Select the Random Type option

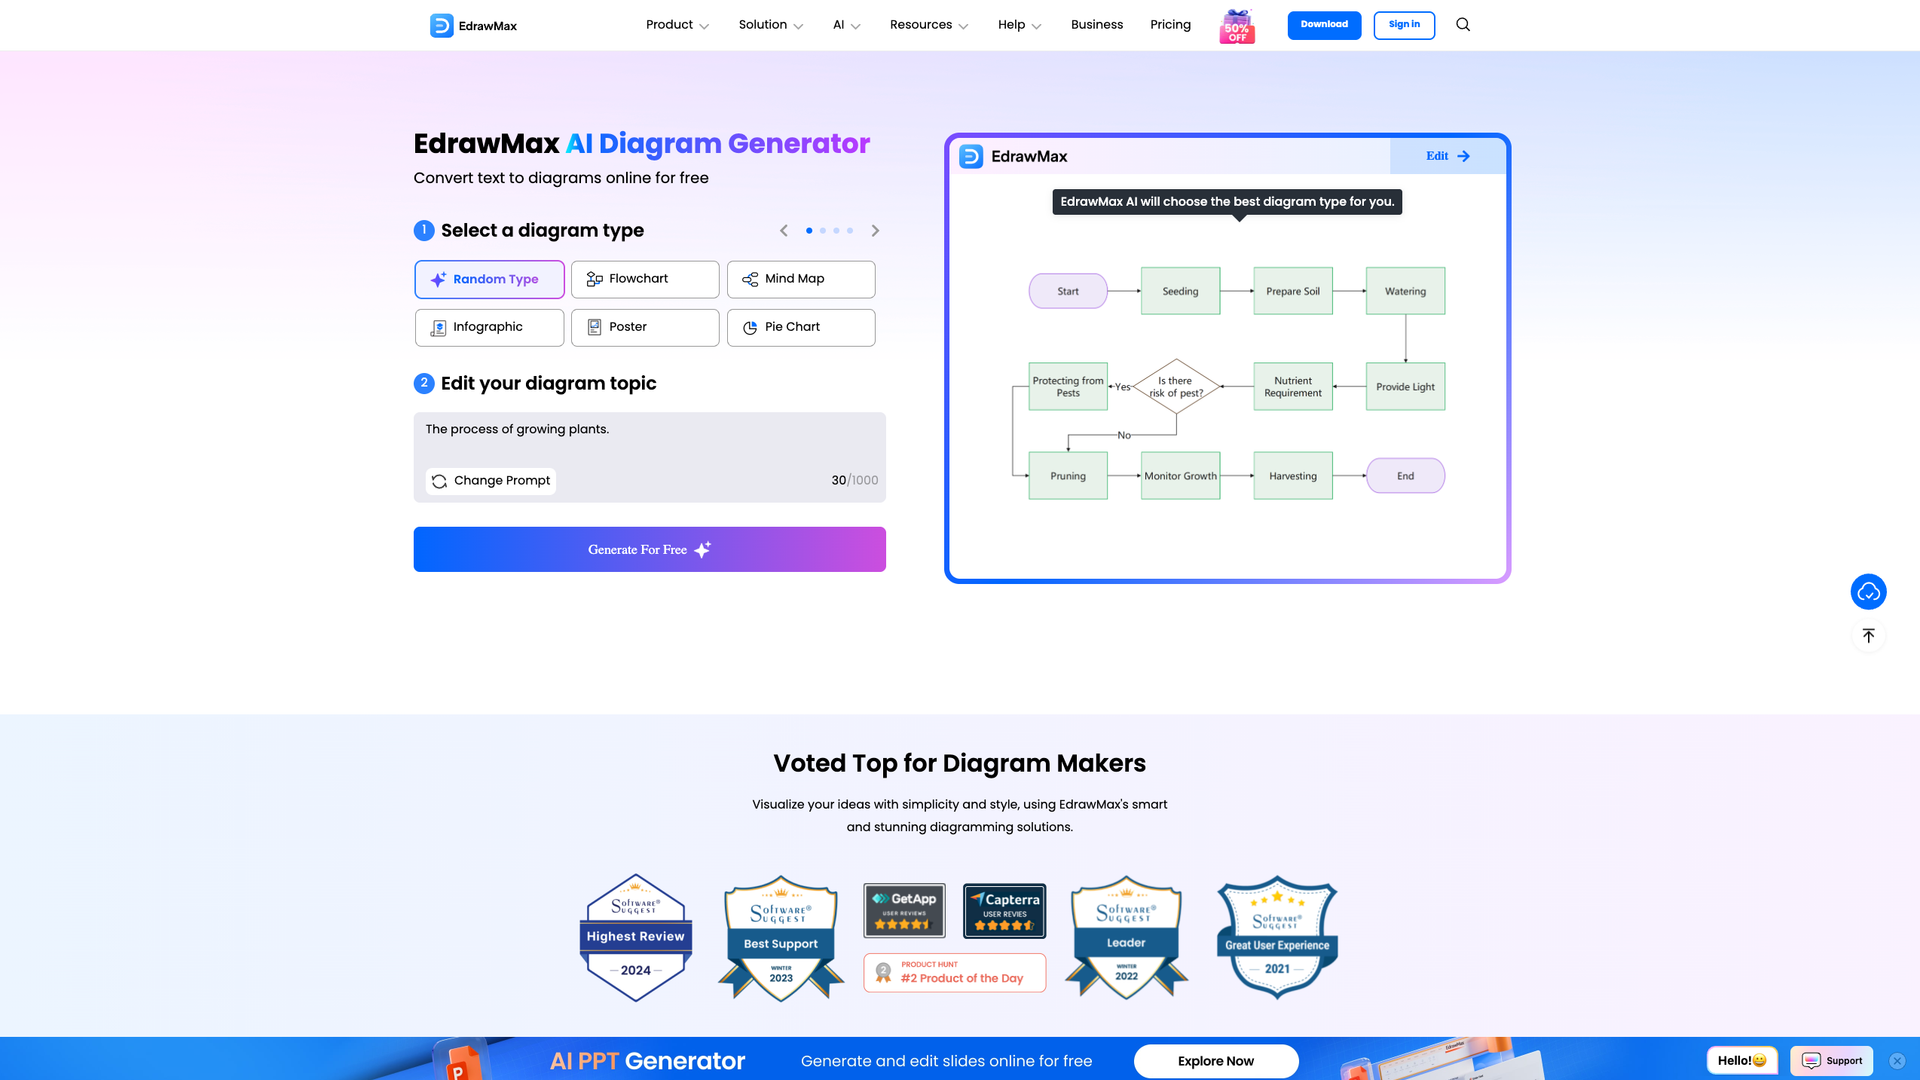[489, 279]
